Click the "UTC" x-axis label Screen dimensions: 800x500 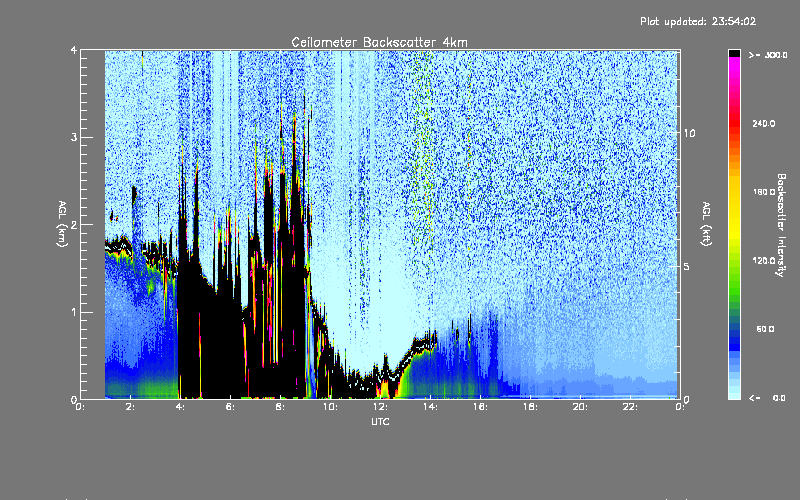click(380, 421)
